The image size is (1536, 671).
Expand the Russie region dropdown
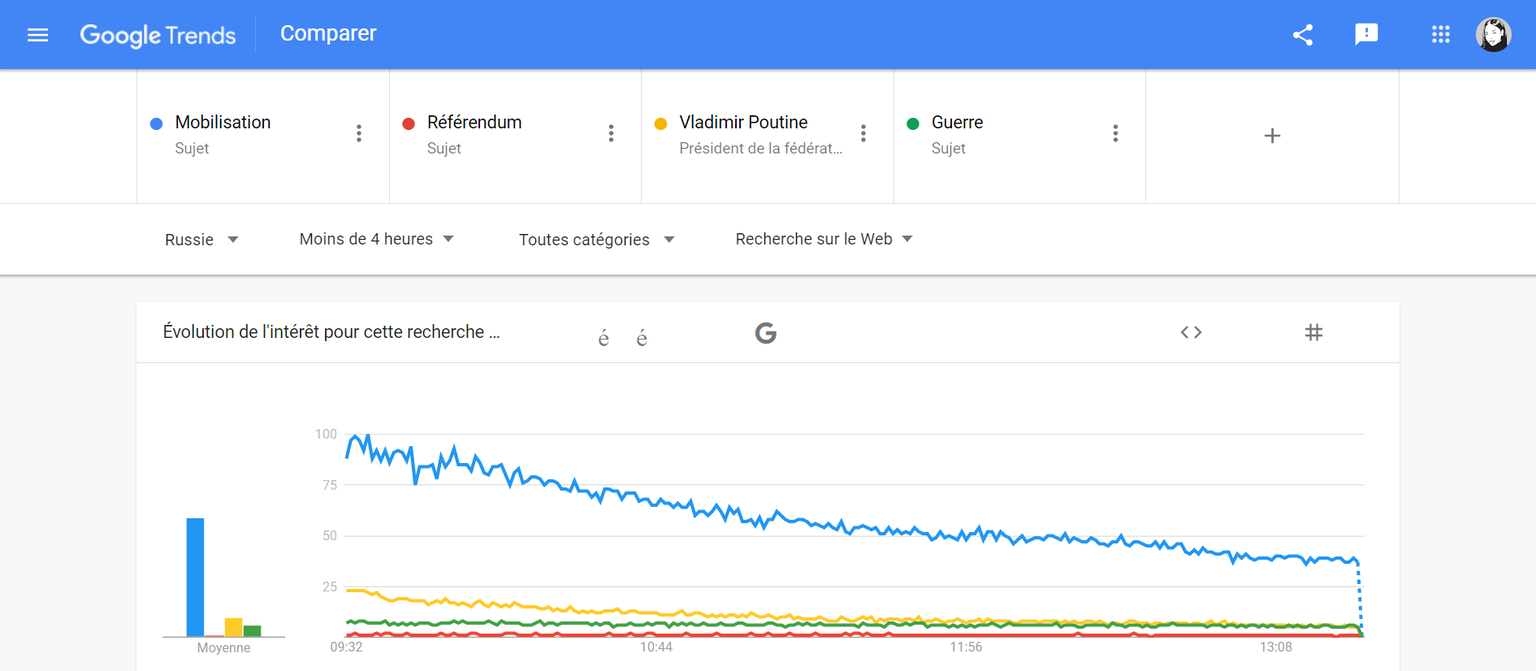tap(201, 240)
